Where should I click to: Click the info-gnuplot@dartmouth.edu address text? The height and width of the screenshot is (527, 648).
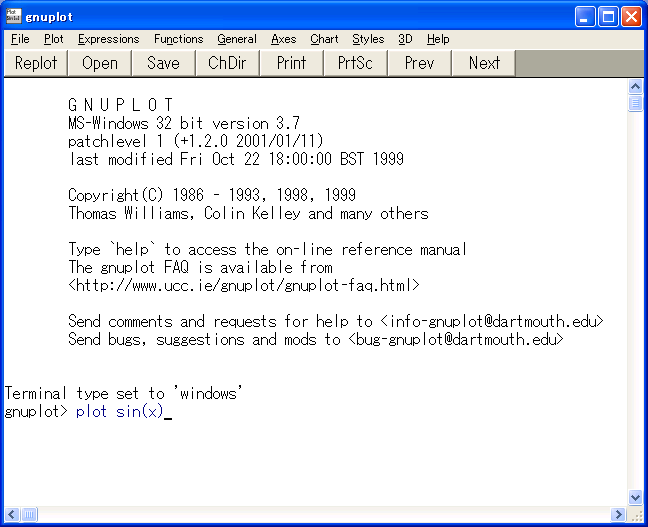pos(492,321)
